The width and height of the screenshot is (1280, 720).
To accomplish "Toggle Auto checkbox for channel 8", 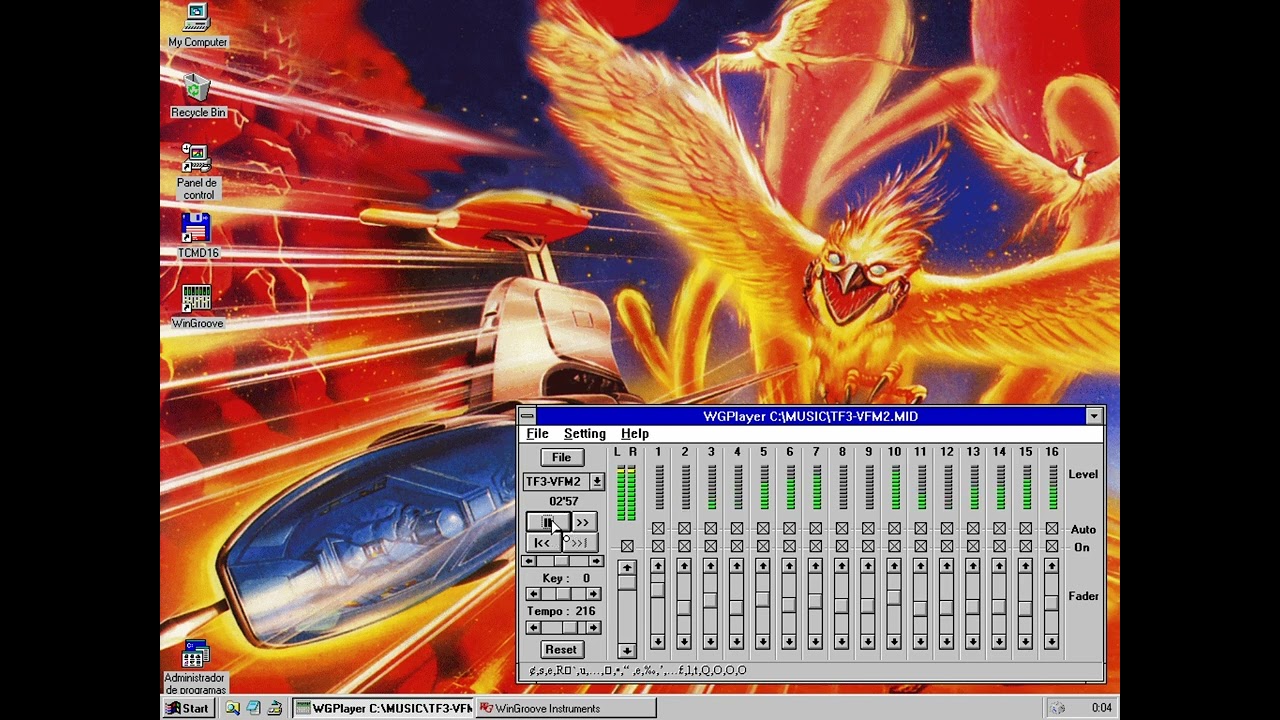I will click(841, 528).
